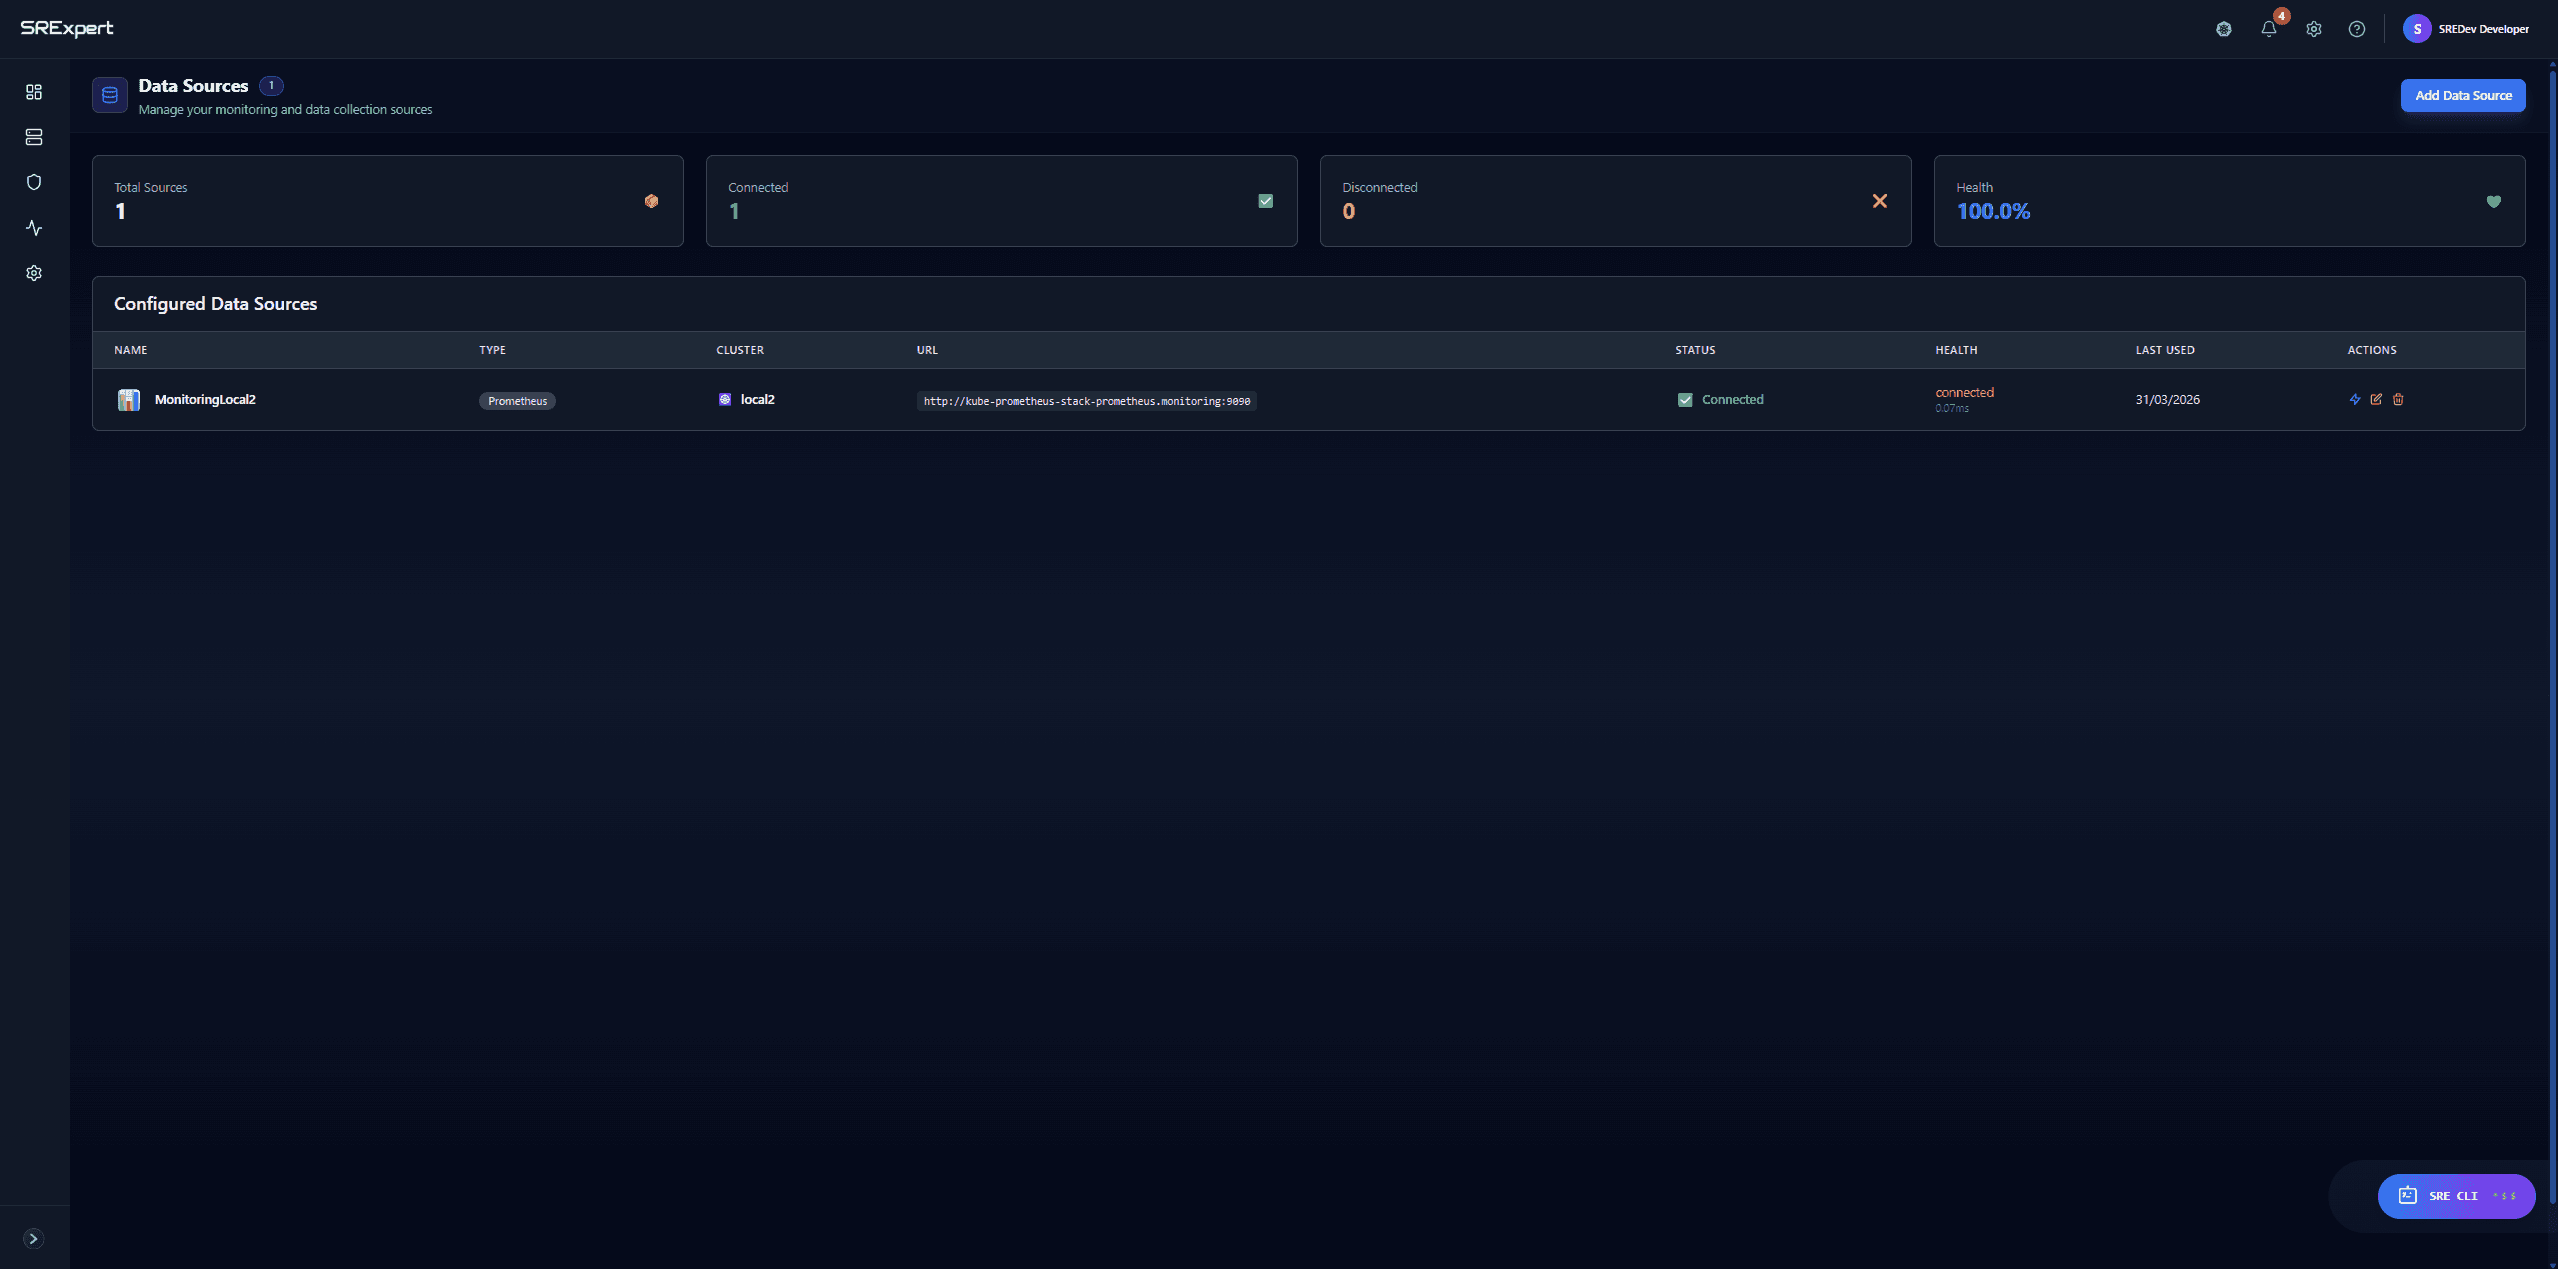Open SREDev Developer user menu

point(2467,29)
